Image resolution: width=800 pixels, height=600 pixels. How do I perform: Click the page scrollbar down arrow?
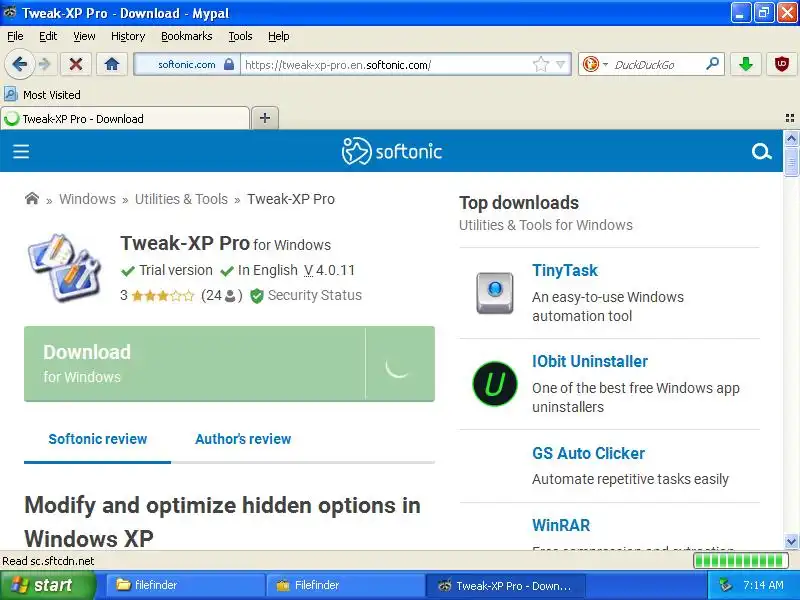pyautogui.click(x=791, y=541)
